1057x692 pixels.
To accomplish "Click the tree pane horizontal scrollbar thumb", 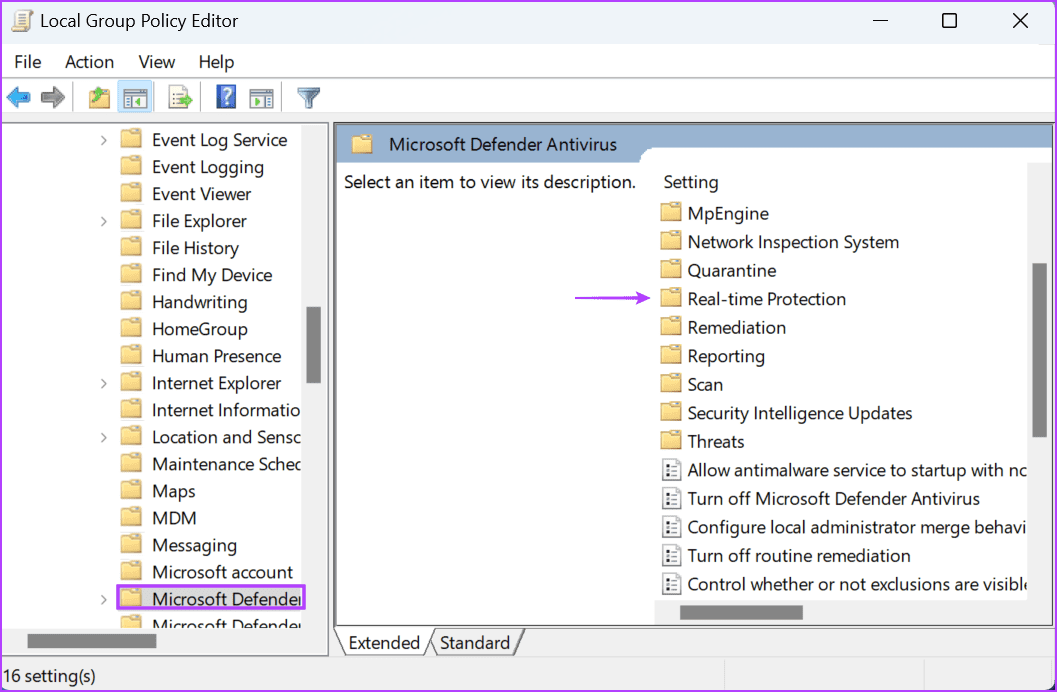I will [92, 641].
